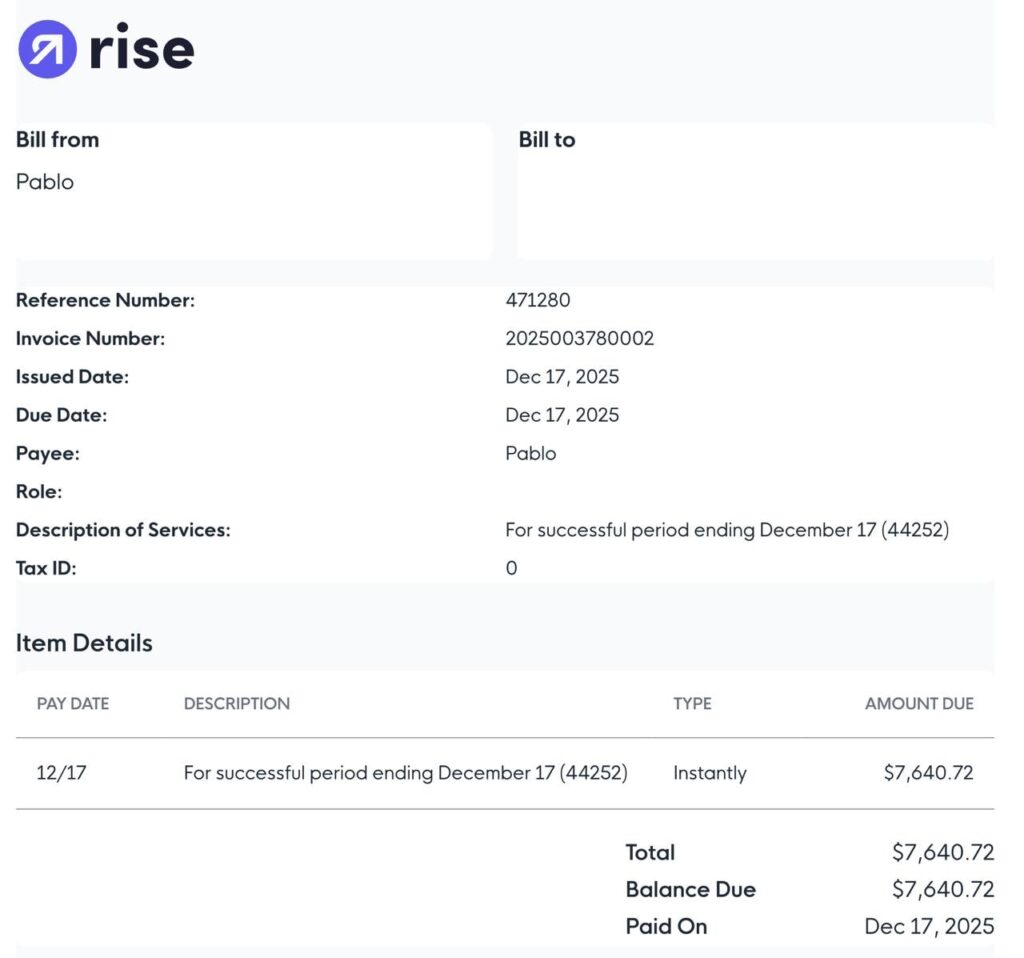Click the TYPE column header
This screenshot has height=958, width=1024.
(692, 704)
